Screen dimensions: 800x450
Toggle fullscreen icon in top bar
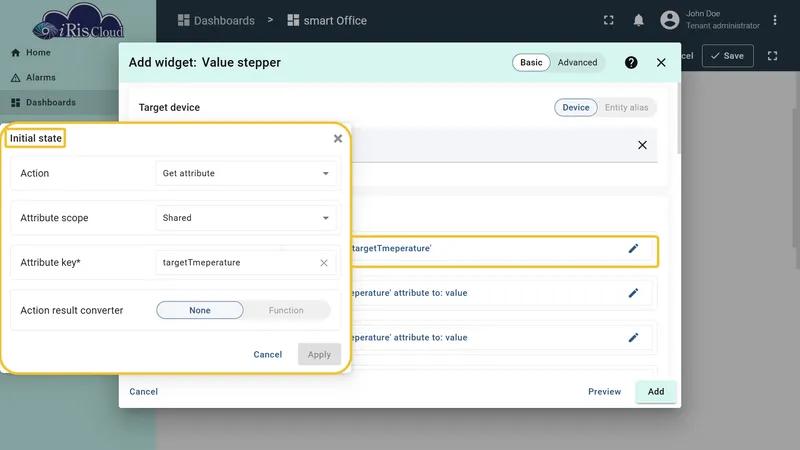609,20
